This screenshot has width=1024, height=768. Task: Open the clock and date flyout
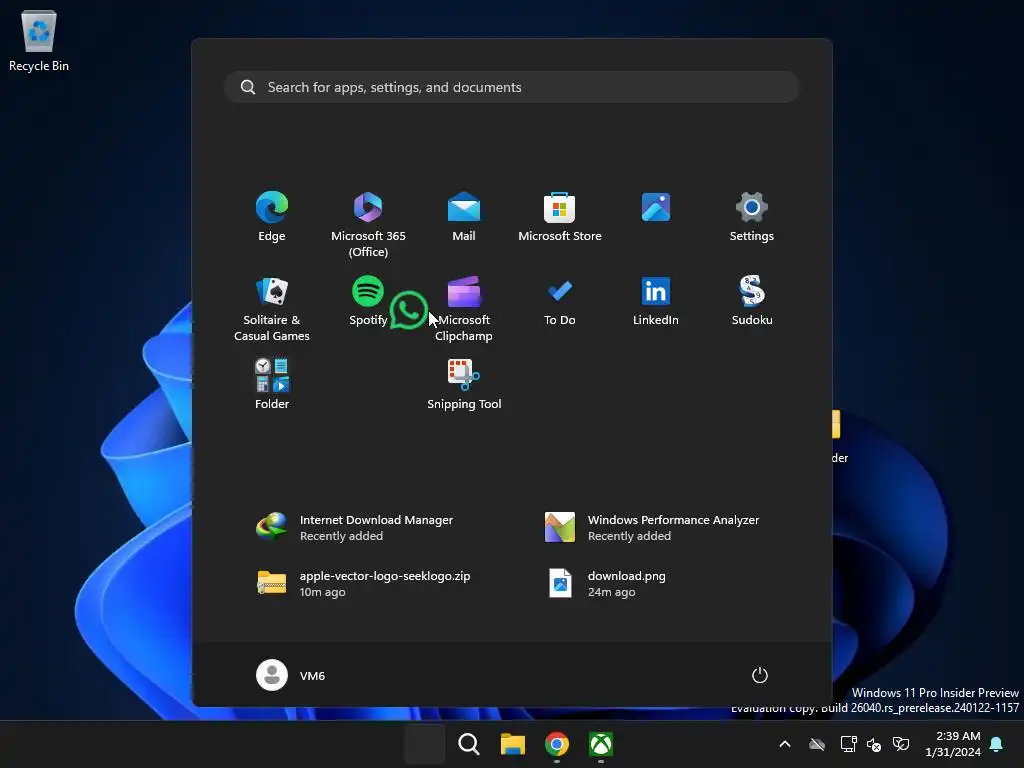coord(953,744)
